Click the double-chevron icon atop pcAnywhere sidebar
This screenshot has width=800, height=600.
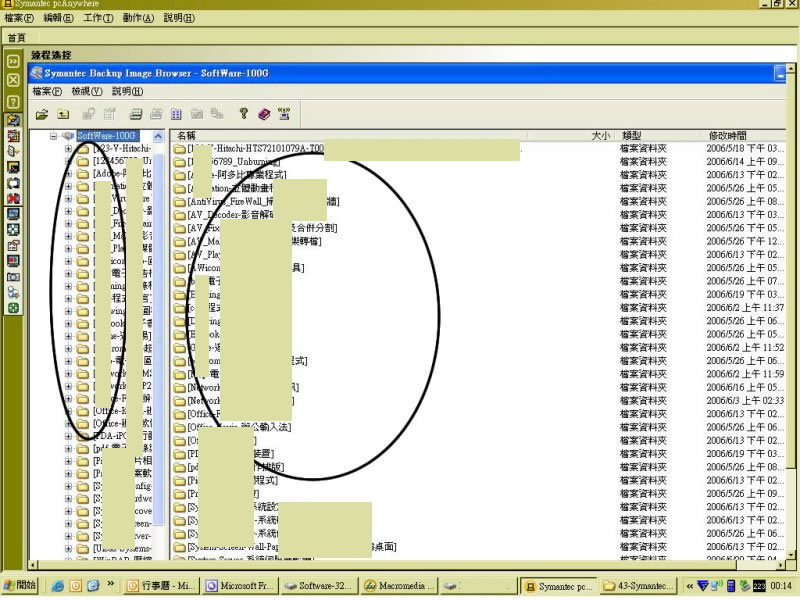pyautogui.click(x=13, y=61)
